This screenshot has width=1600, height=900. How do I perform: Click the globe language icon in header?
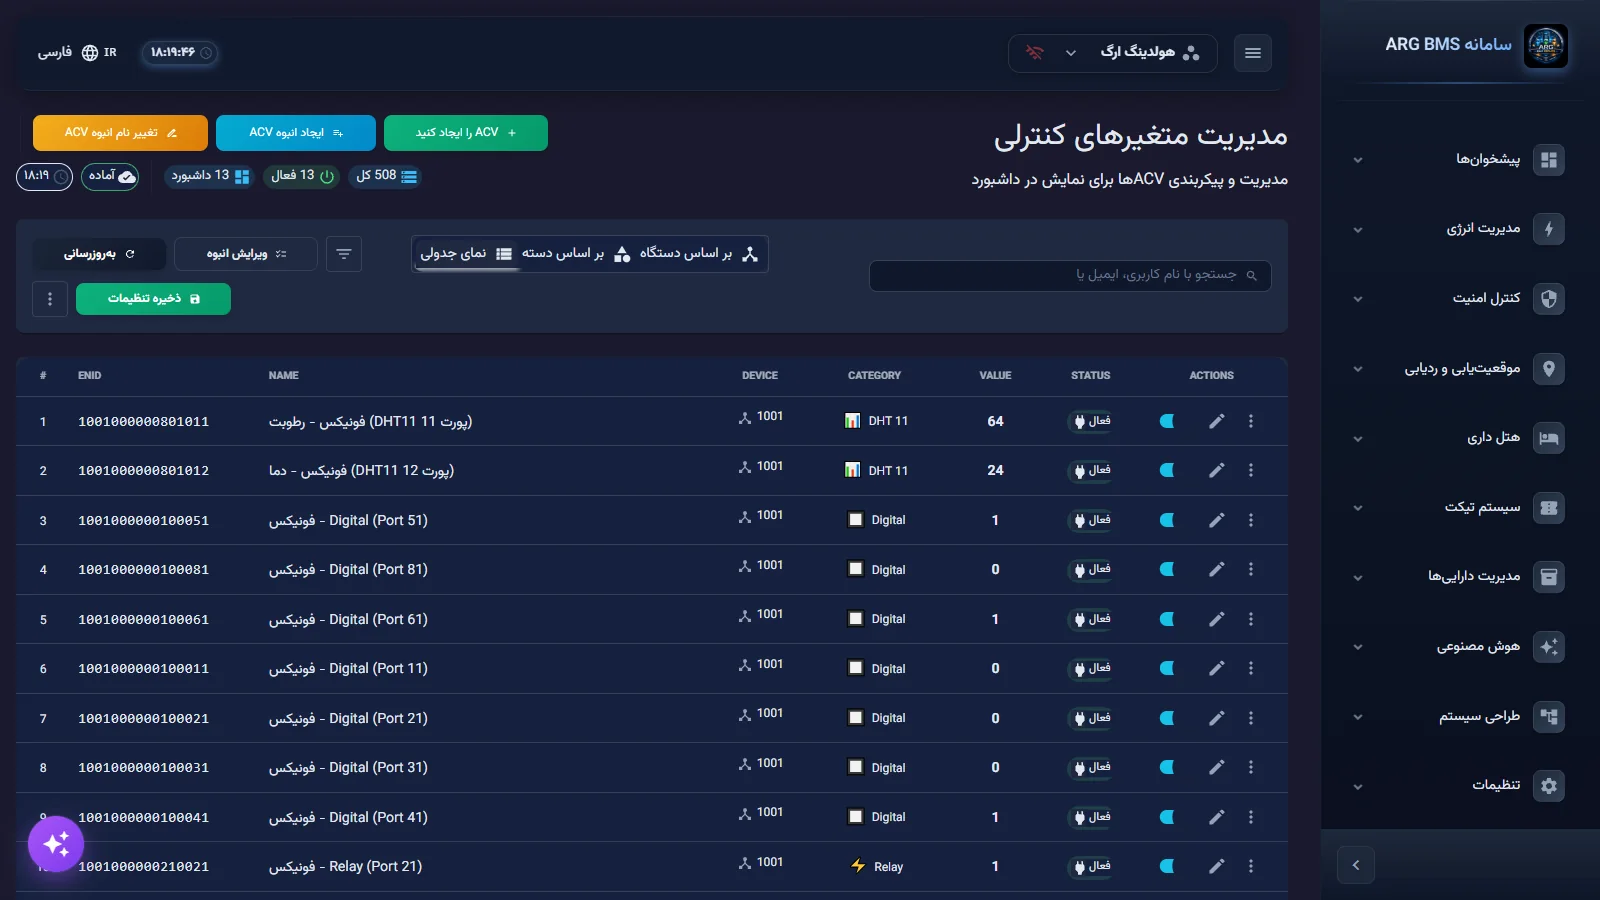pyautogui.click(x=90, y=52)
